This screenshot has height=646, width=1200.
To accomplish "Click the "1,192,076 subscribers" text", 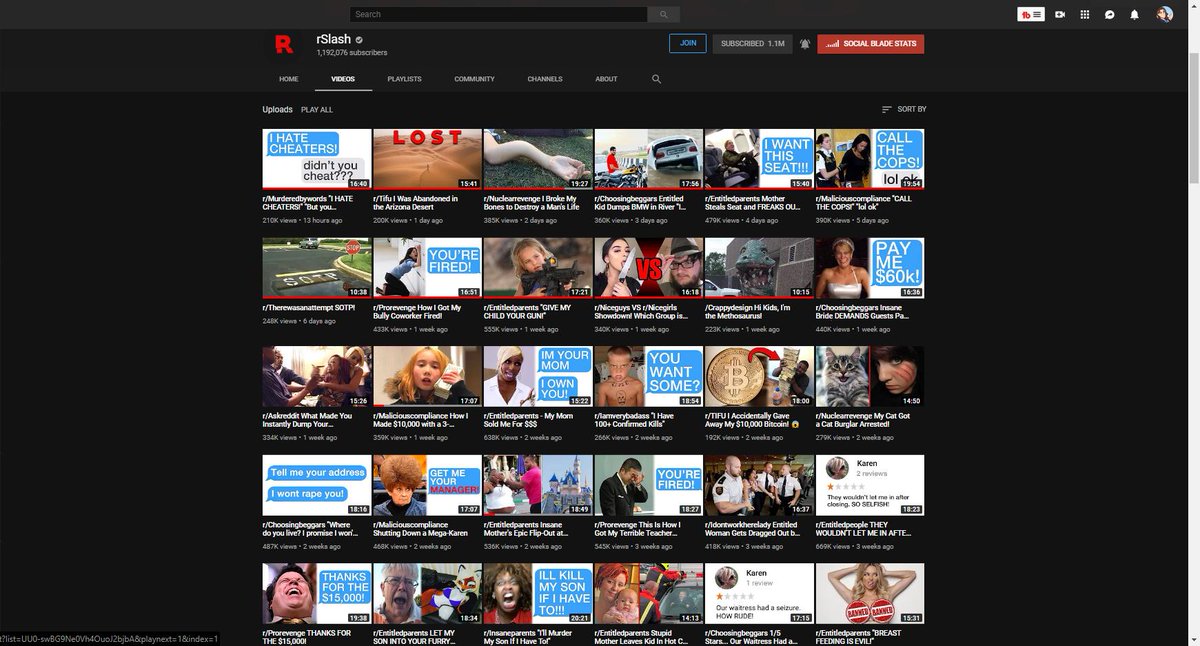I will pyautogui.click(x=352, y=52).
